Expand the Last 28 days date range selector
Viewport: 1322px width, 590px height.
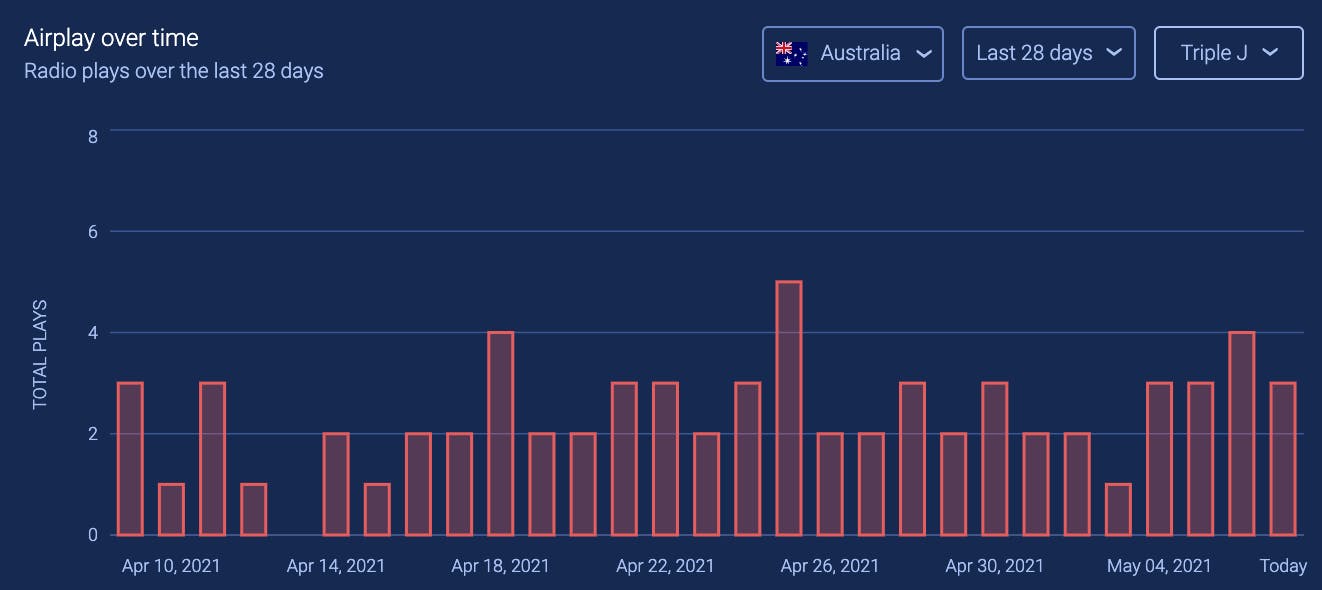click(x=1048, y=53)
